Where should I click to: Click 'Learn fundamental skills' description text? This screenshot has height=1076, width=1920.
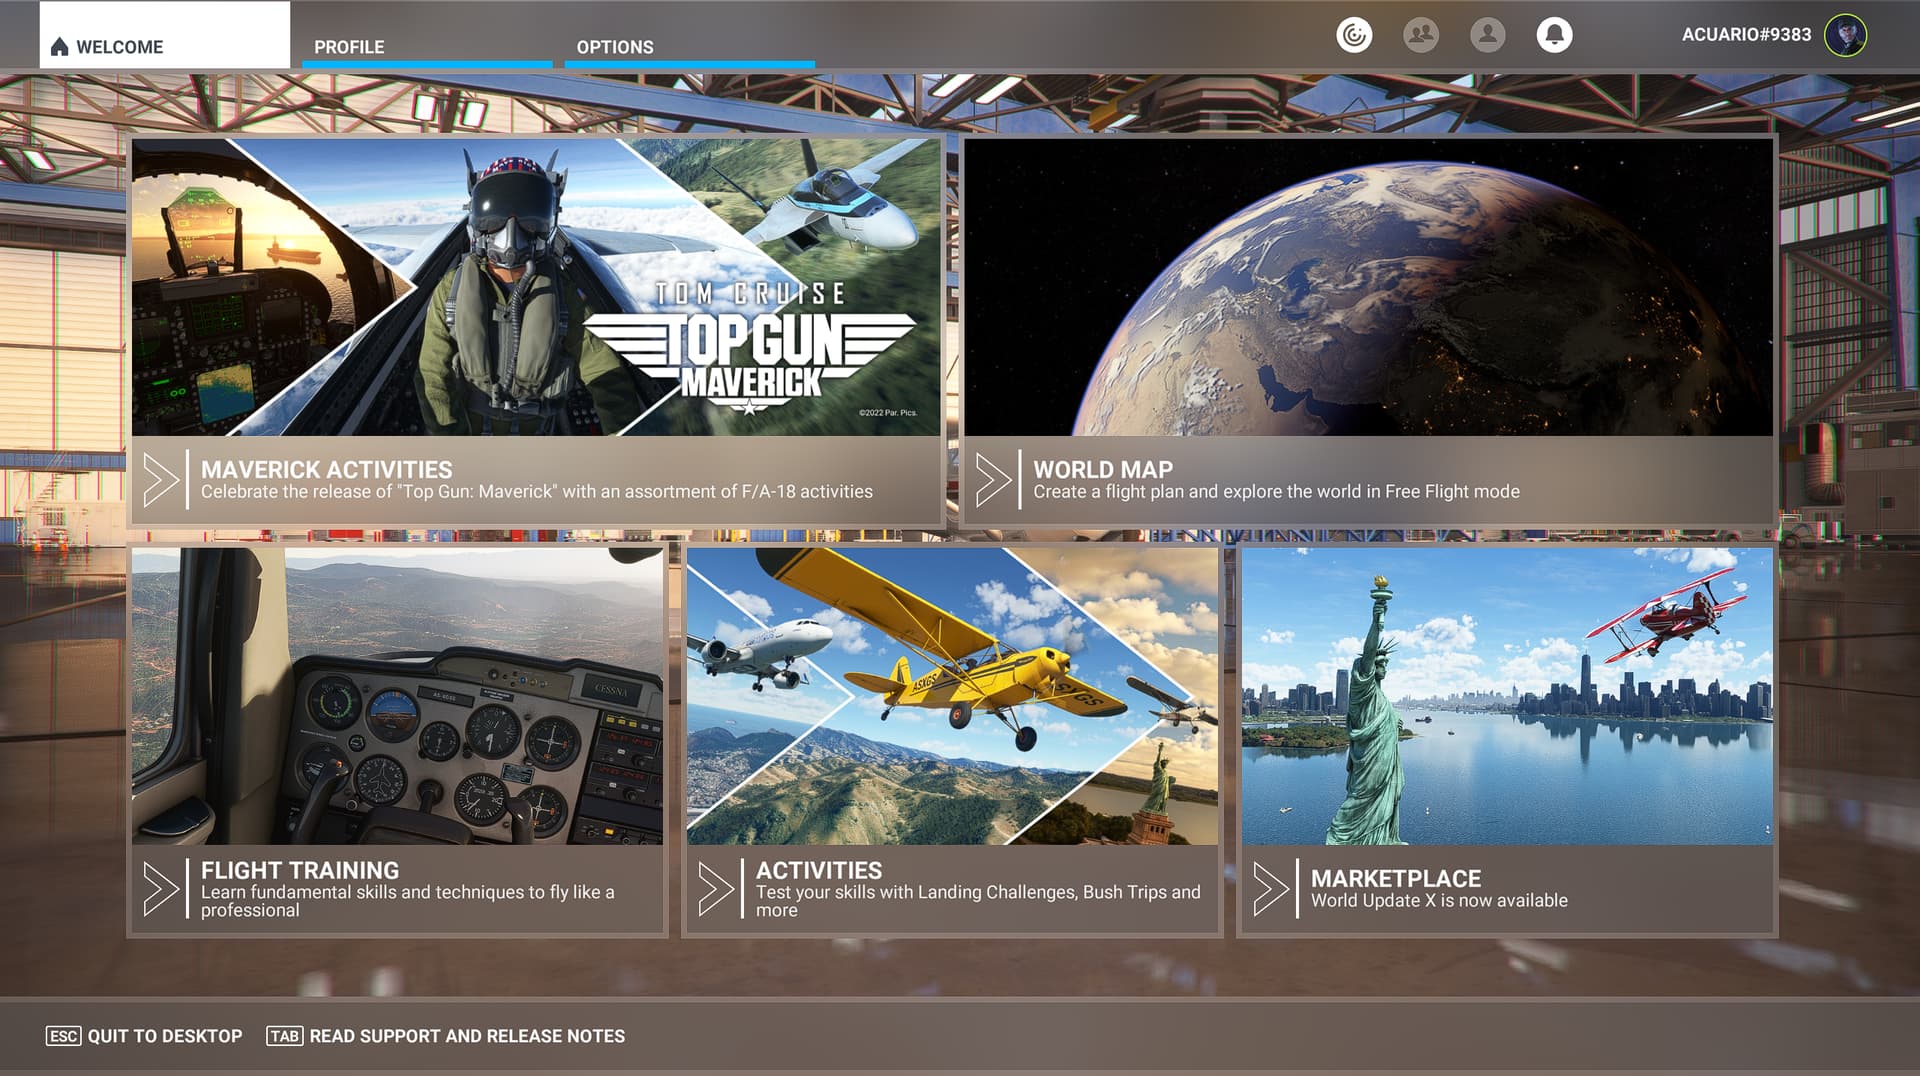coord(408,901)
